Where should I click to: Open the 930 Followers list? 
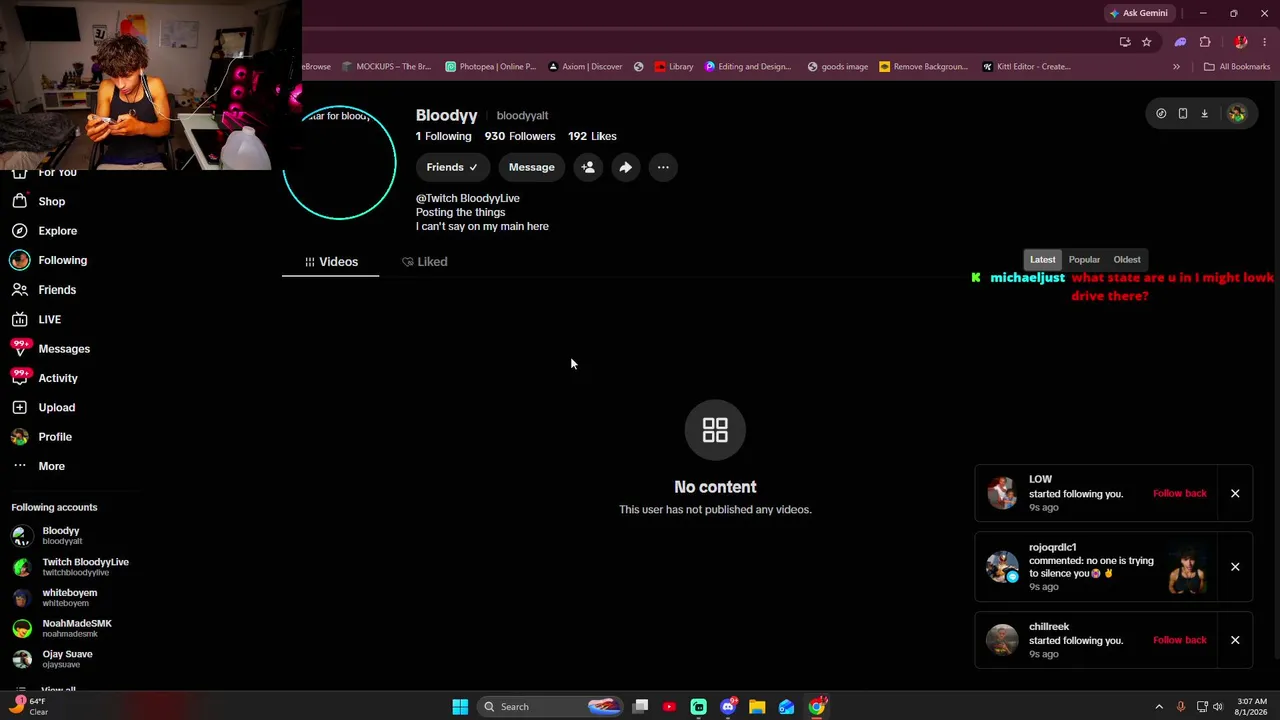pyautogui.click(x=520, y=136)
